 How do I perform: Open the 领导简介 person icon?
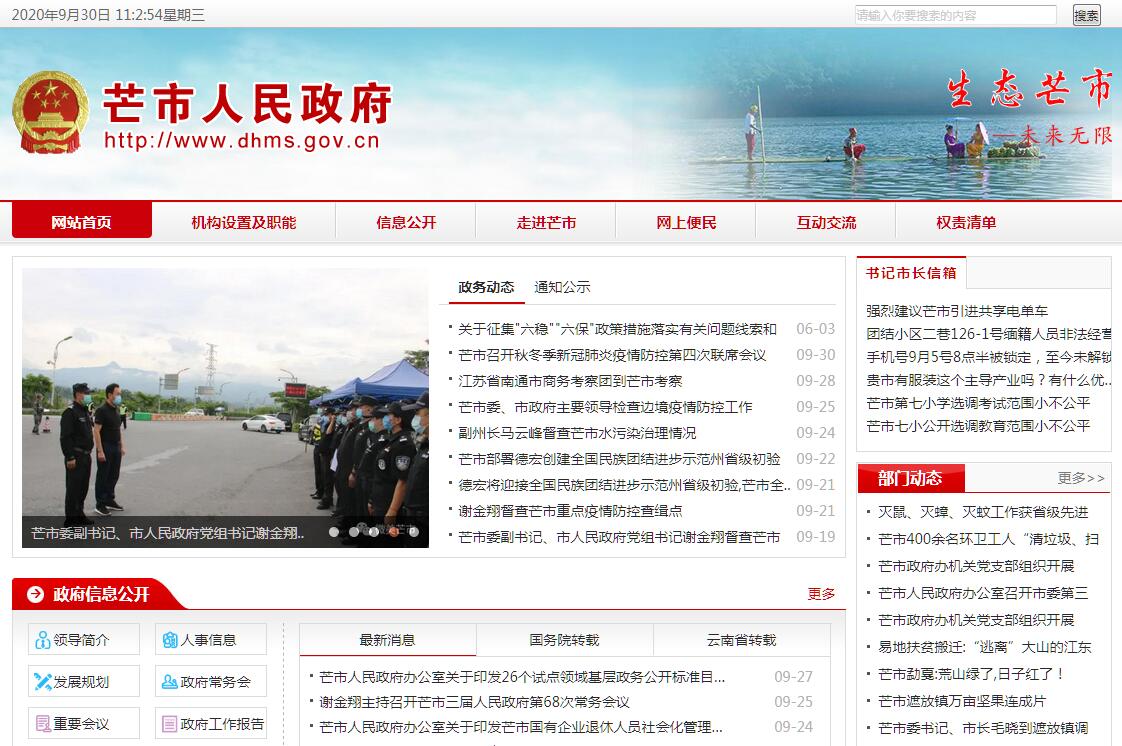click(43, 640)
